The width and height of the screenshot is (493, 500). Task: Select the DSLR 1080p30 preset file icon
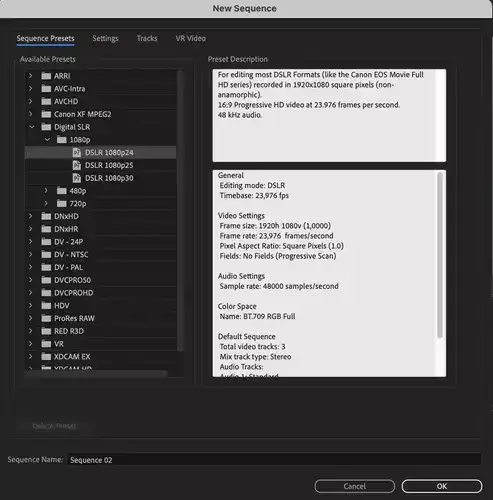pos(77,178)
